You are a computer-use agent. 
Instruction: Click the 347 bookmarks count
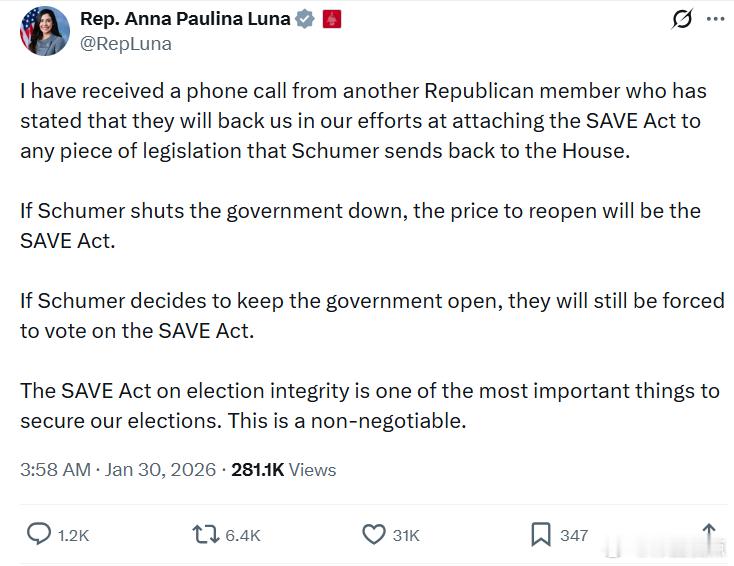pos(574,536)
